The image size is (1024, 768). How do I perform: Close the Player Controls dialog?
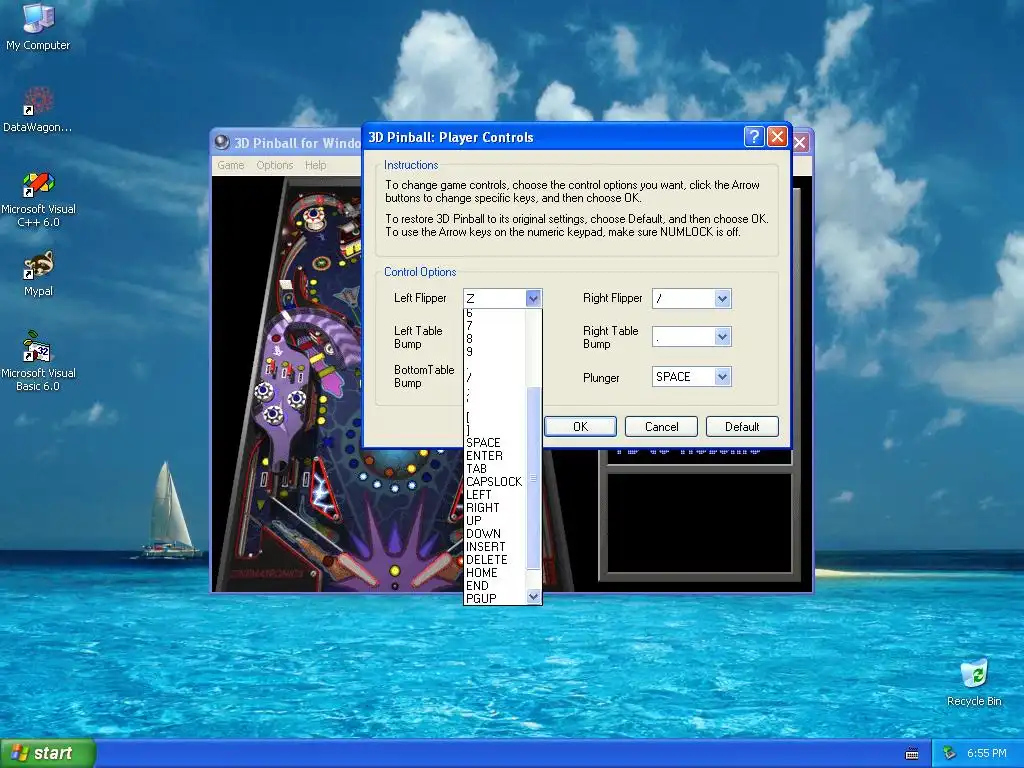(776, 136)
